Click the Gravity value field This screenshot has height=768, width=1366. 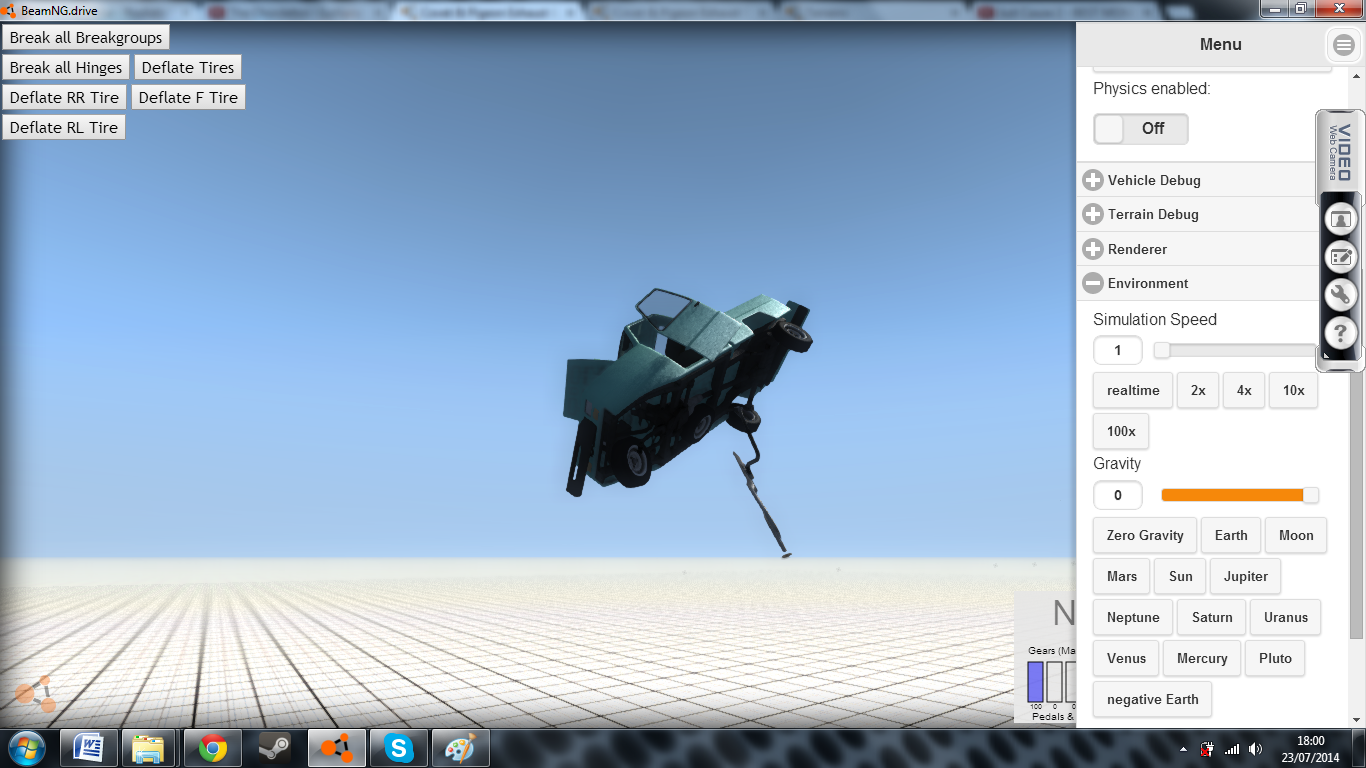(1118, 495)
